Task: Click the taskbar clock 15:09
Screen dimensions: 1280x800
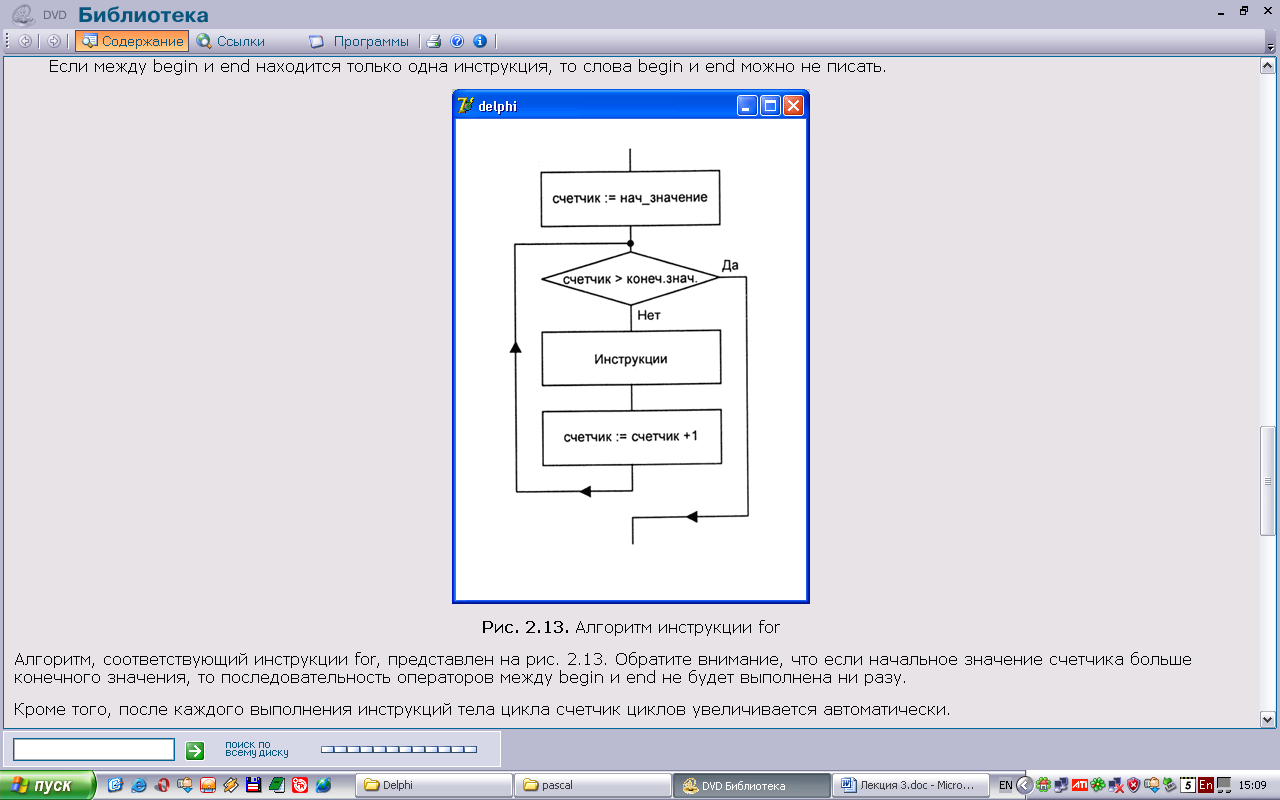Action: coord(1252,785)
